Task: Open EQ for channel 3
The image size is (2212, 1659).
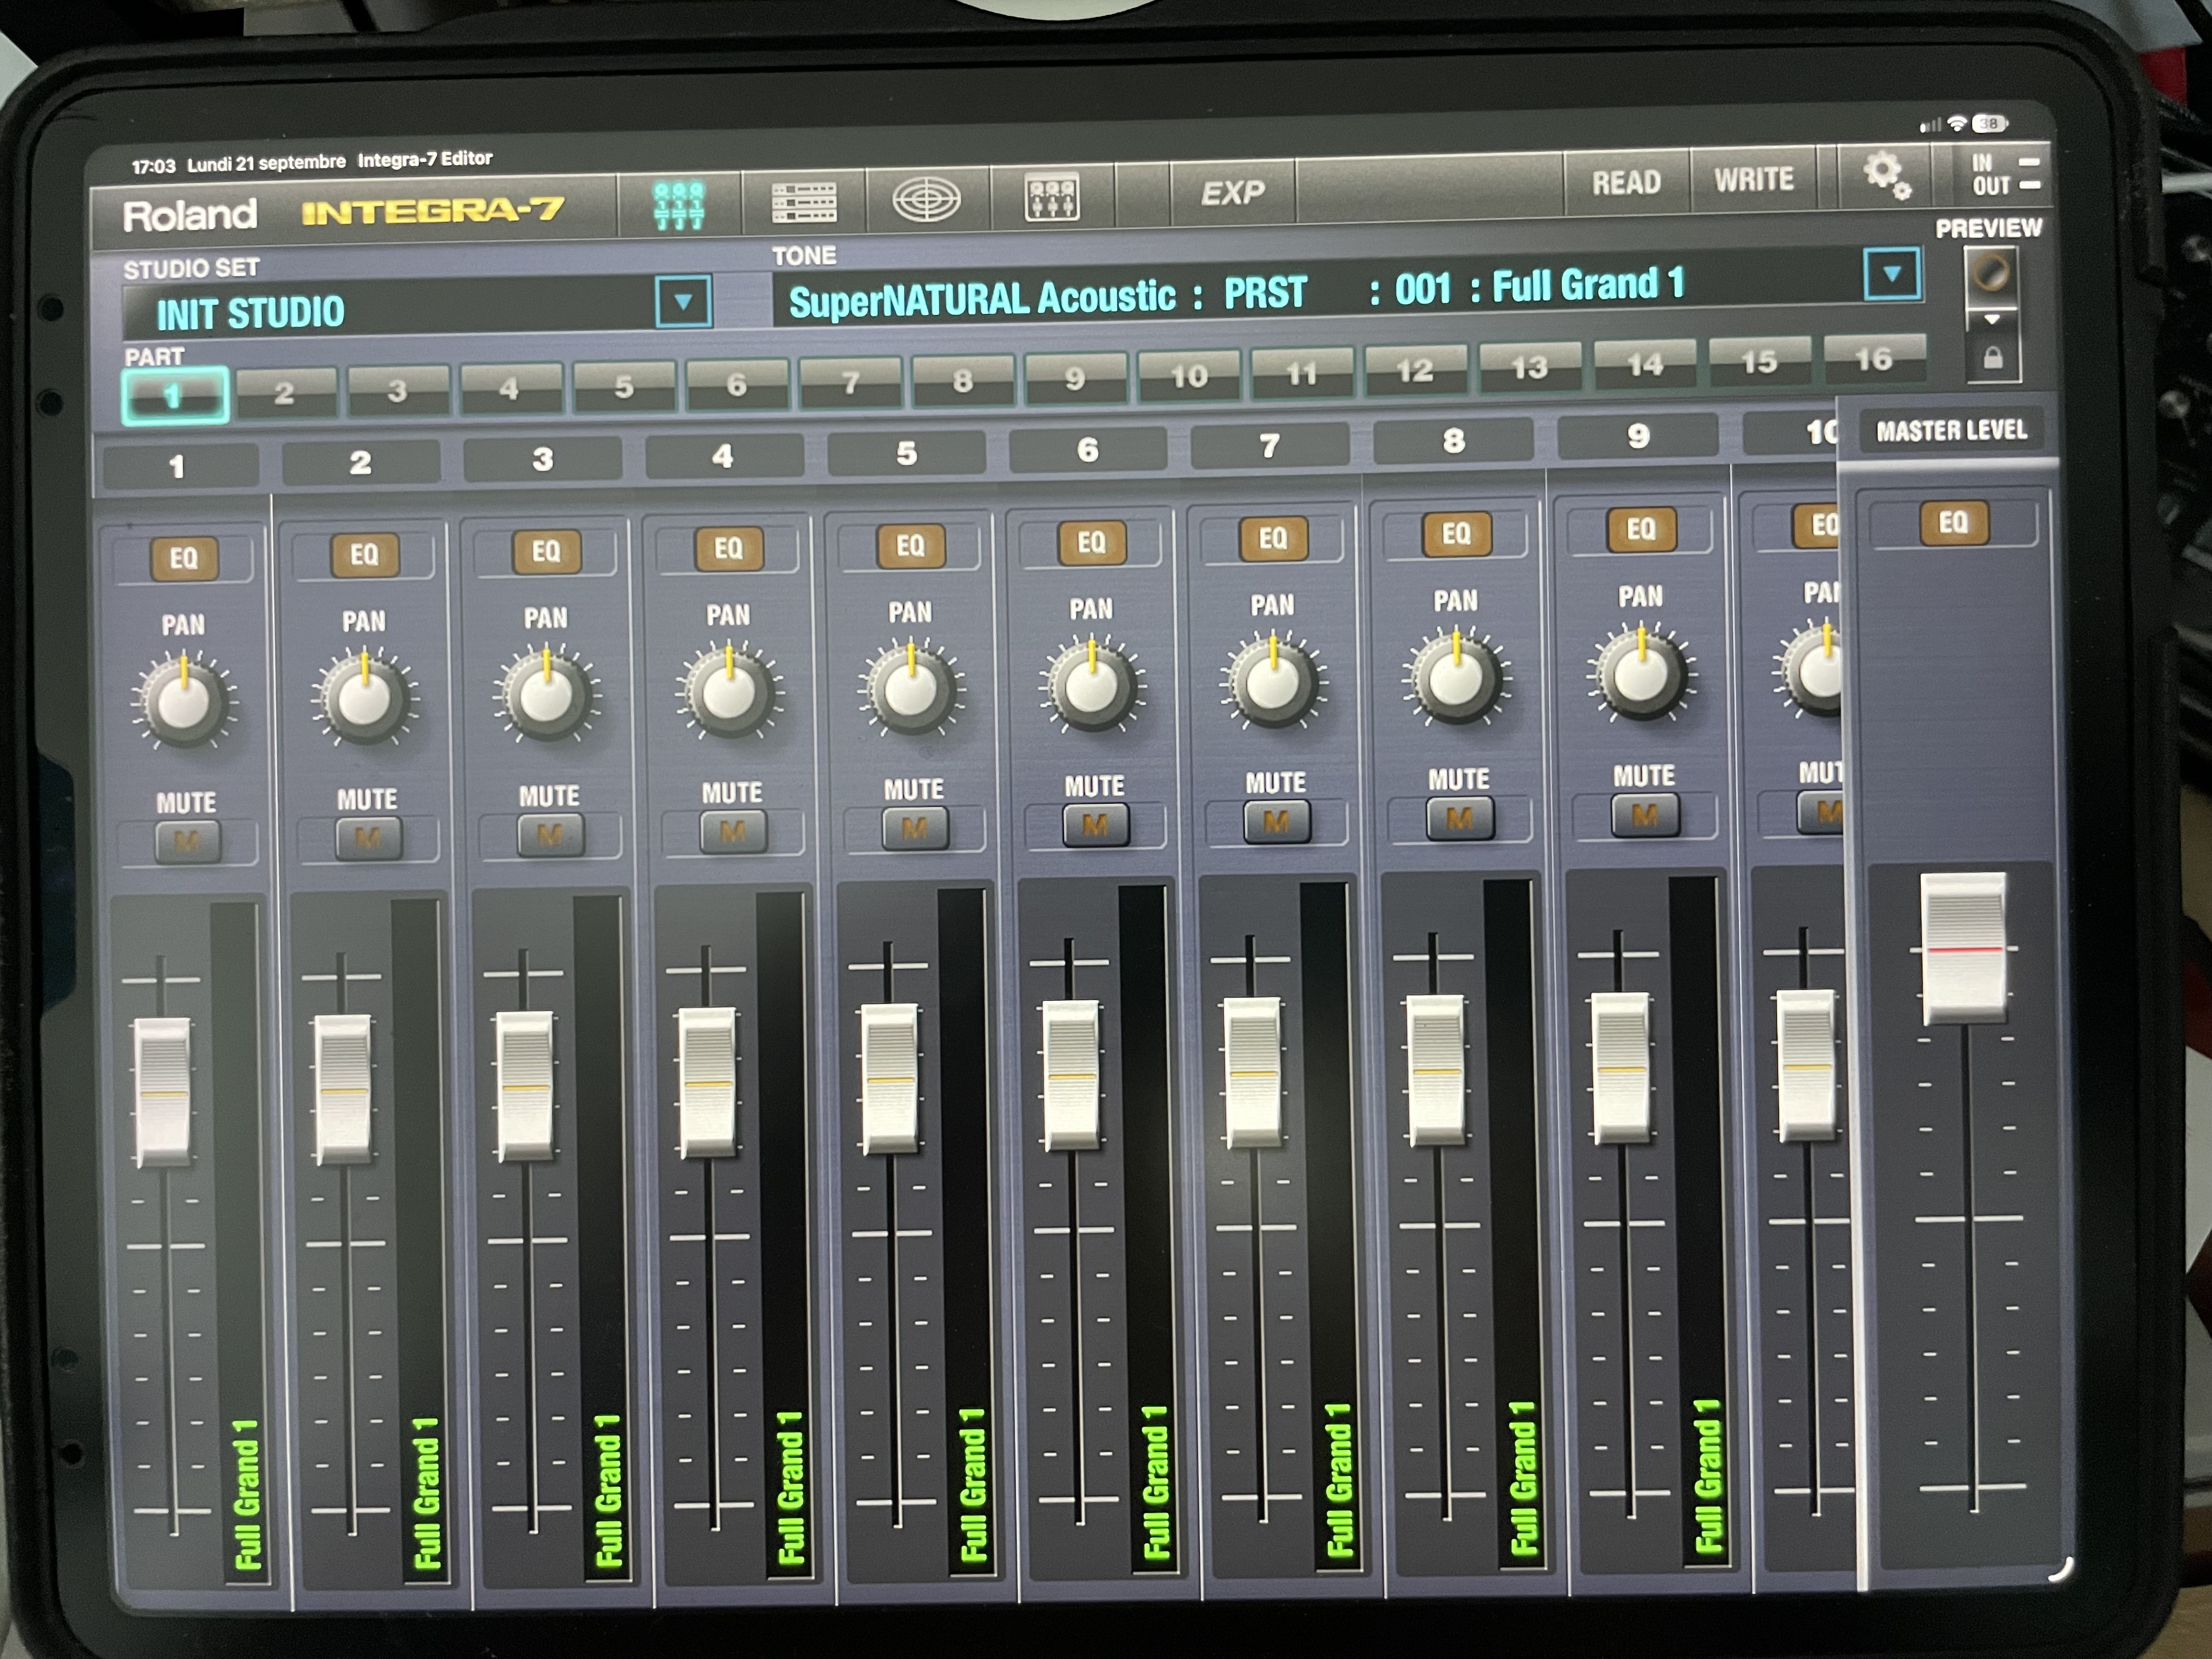Action: tap(546, 551)
